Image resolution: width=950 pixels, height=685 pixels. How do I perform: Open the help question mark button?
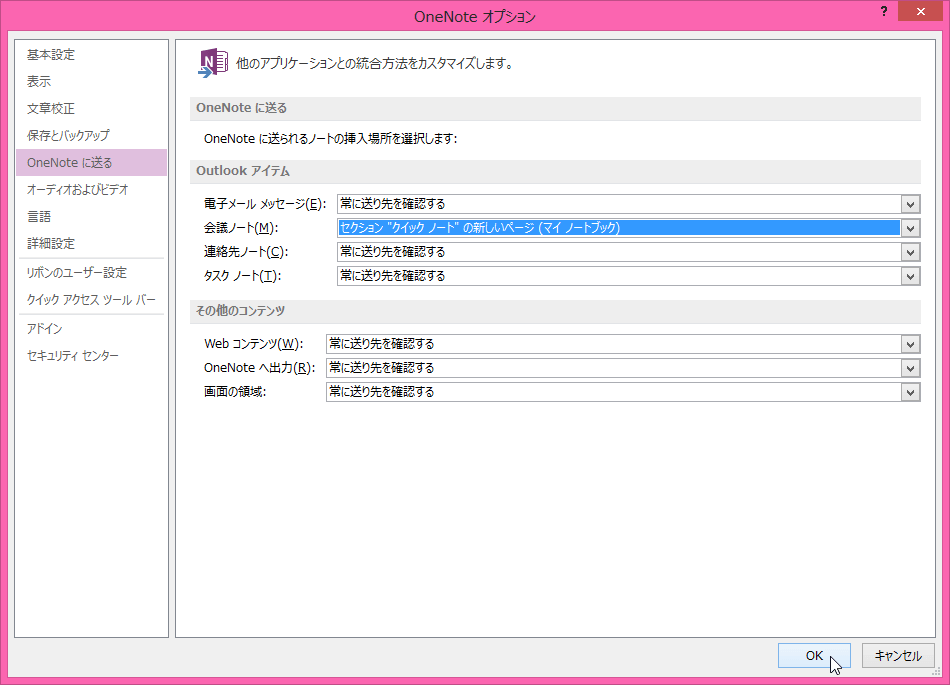click(884, 12)
